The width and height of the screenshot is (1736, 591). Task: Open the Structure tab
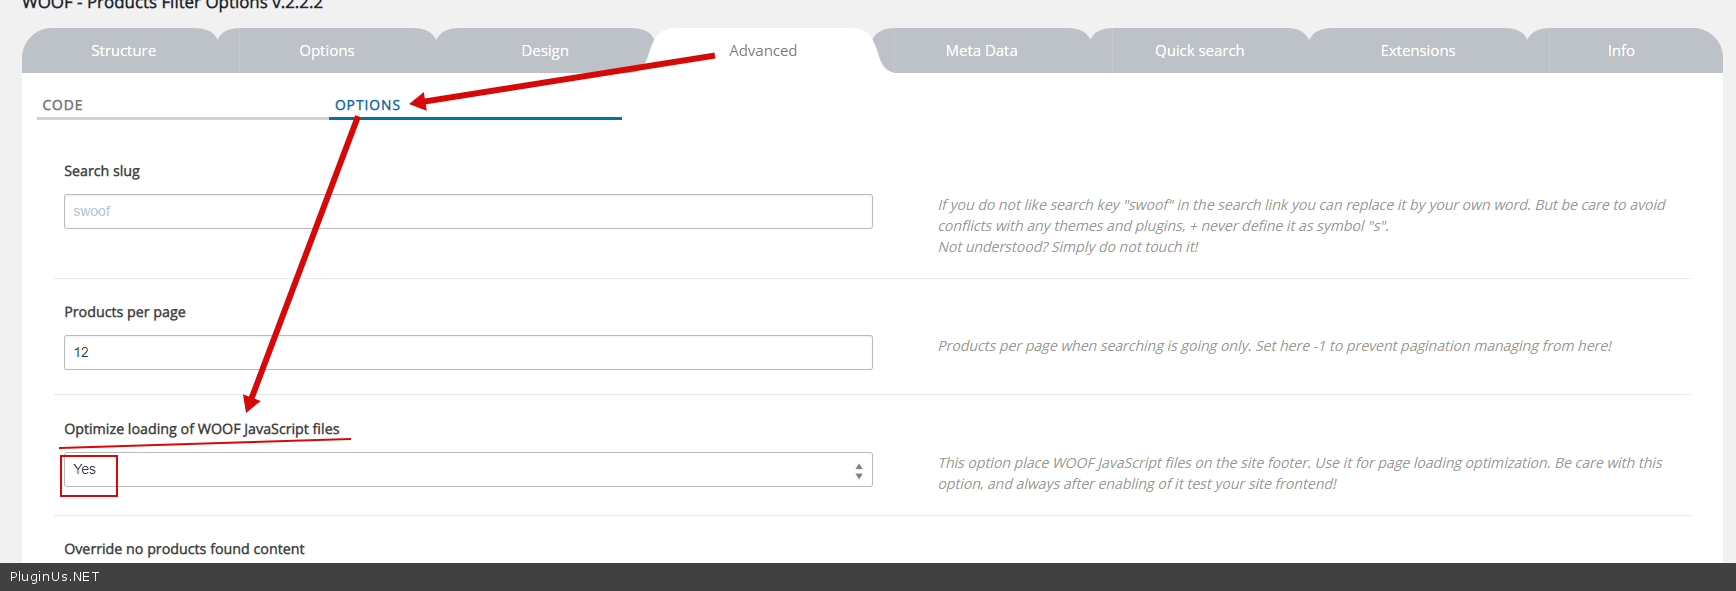coord(123,51)
